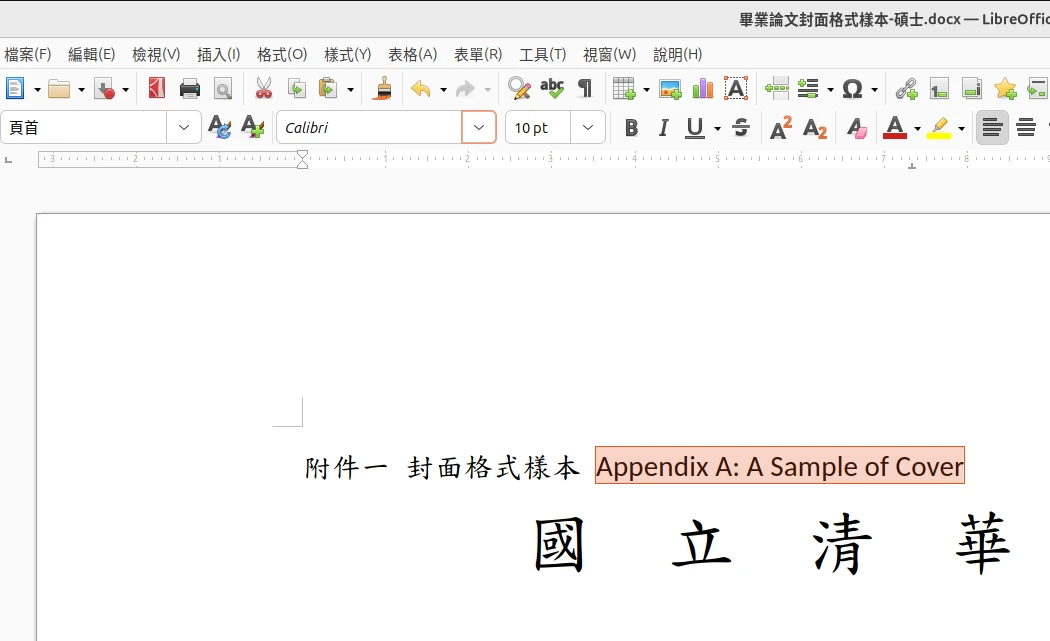Screen dimensions: 1050x641
Task: Insert an endnote
Action: [972, 88]
